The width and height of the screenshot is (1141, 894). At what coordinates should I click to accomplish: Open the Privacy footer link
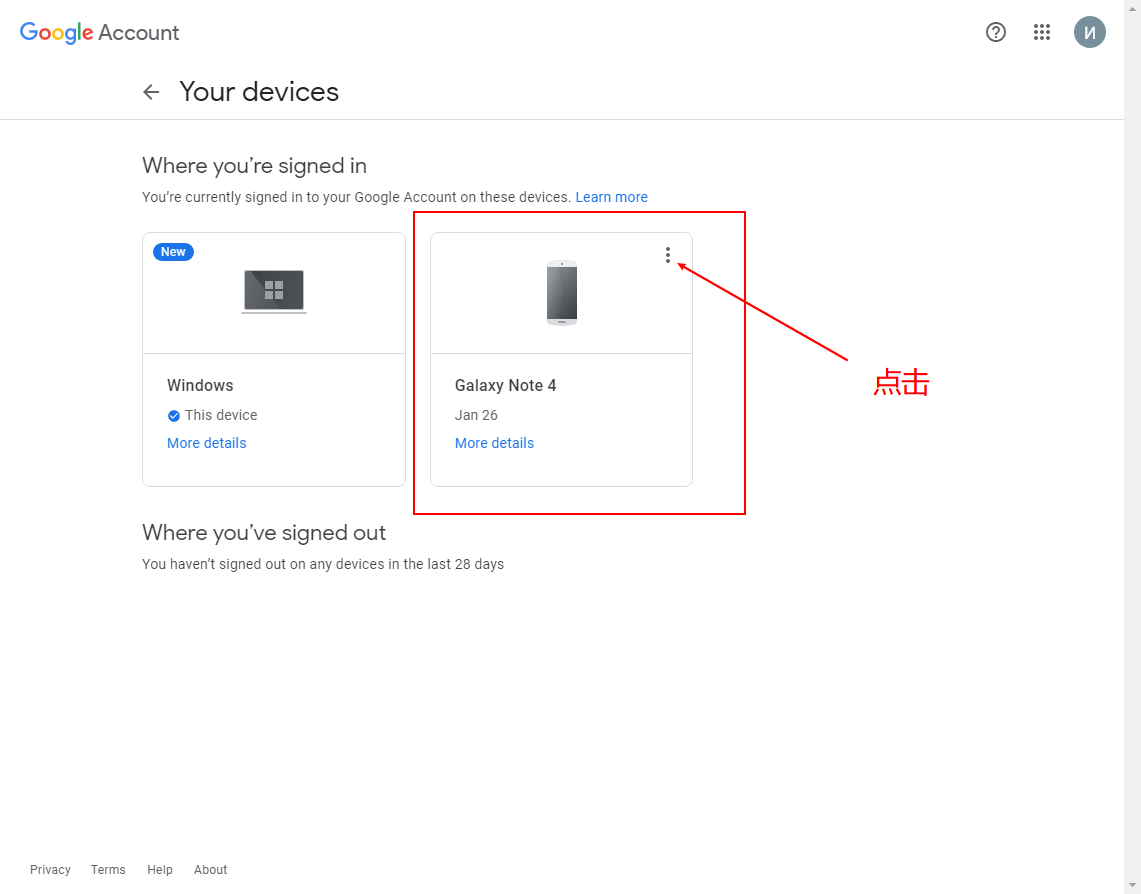(50, 869)
